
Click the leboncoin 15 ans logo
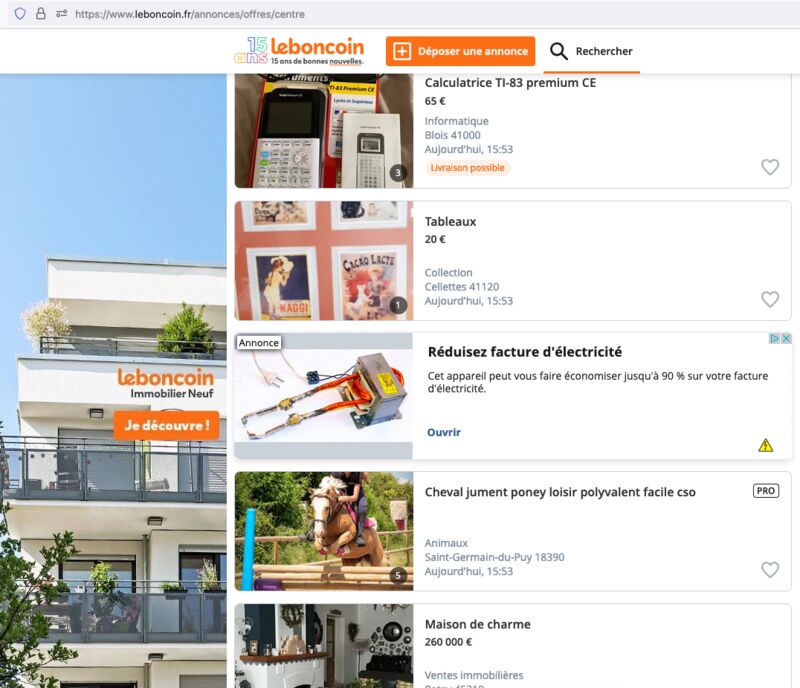click(x=299, y=51)
